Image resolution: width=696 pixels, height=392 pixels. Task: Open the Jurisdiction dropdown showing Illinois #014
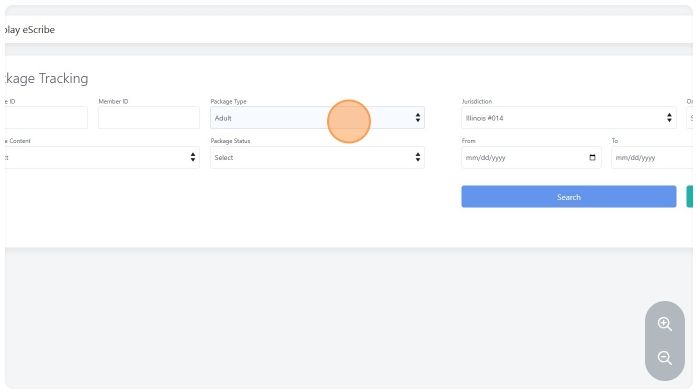tap(569, 118)
